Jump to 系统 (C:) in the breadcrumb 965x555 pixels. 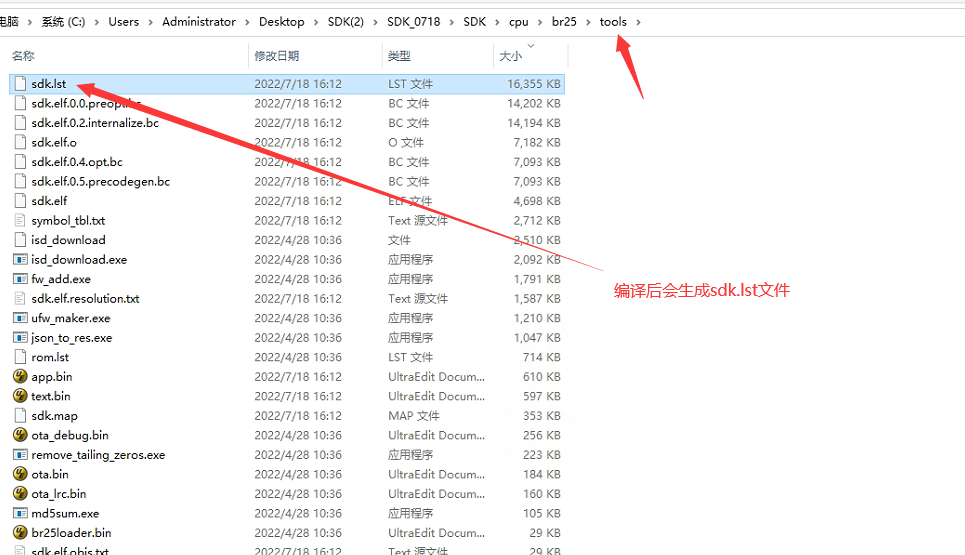click(63, 22)
